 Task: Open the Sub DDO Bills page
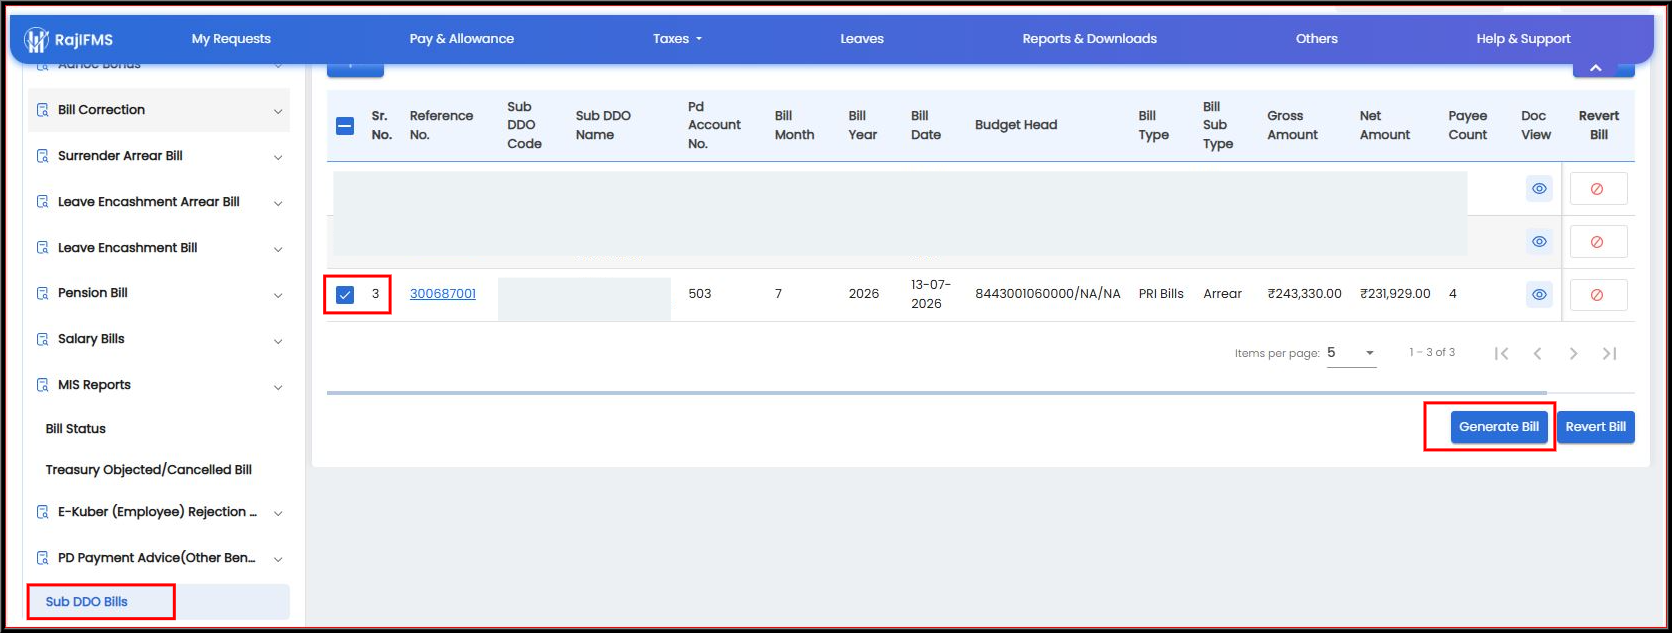(87, 602)
